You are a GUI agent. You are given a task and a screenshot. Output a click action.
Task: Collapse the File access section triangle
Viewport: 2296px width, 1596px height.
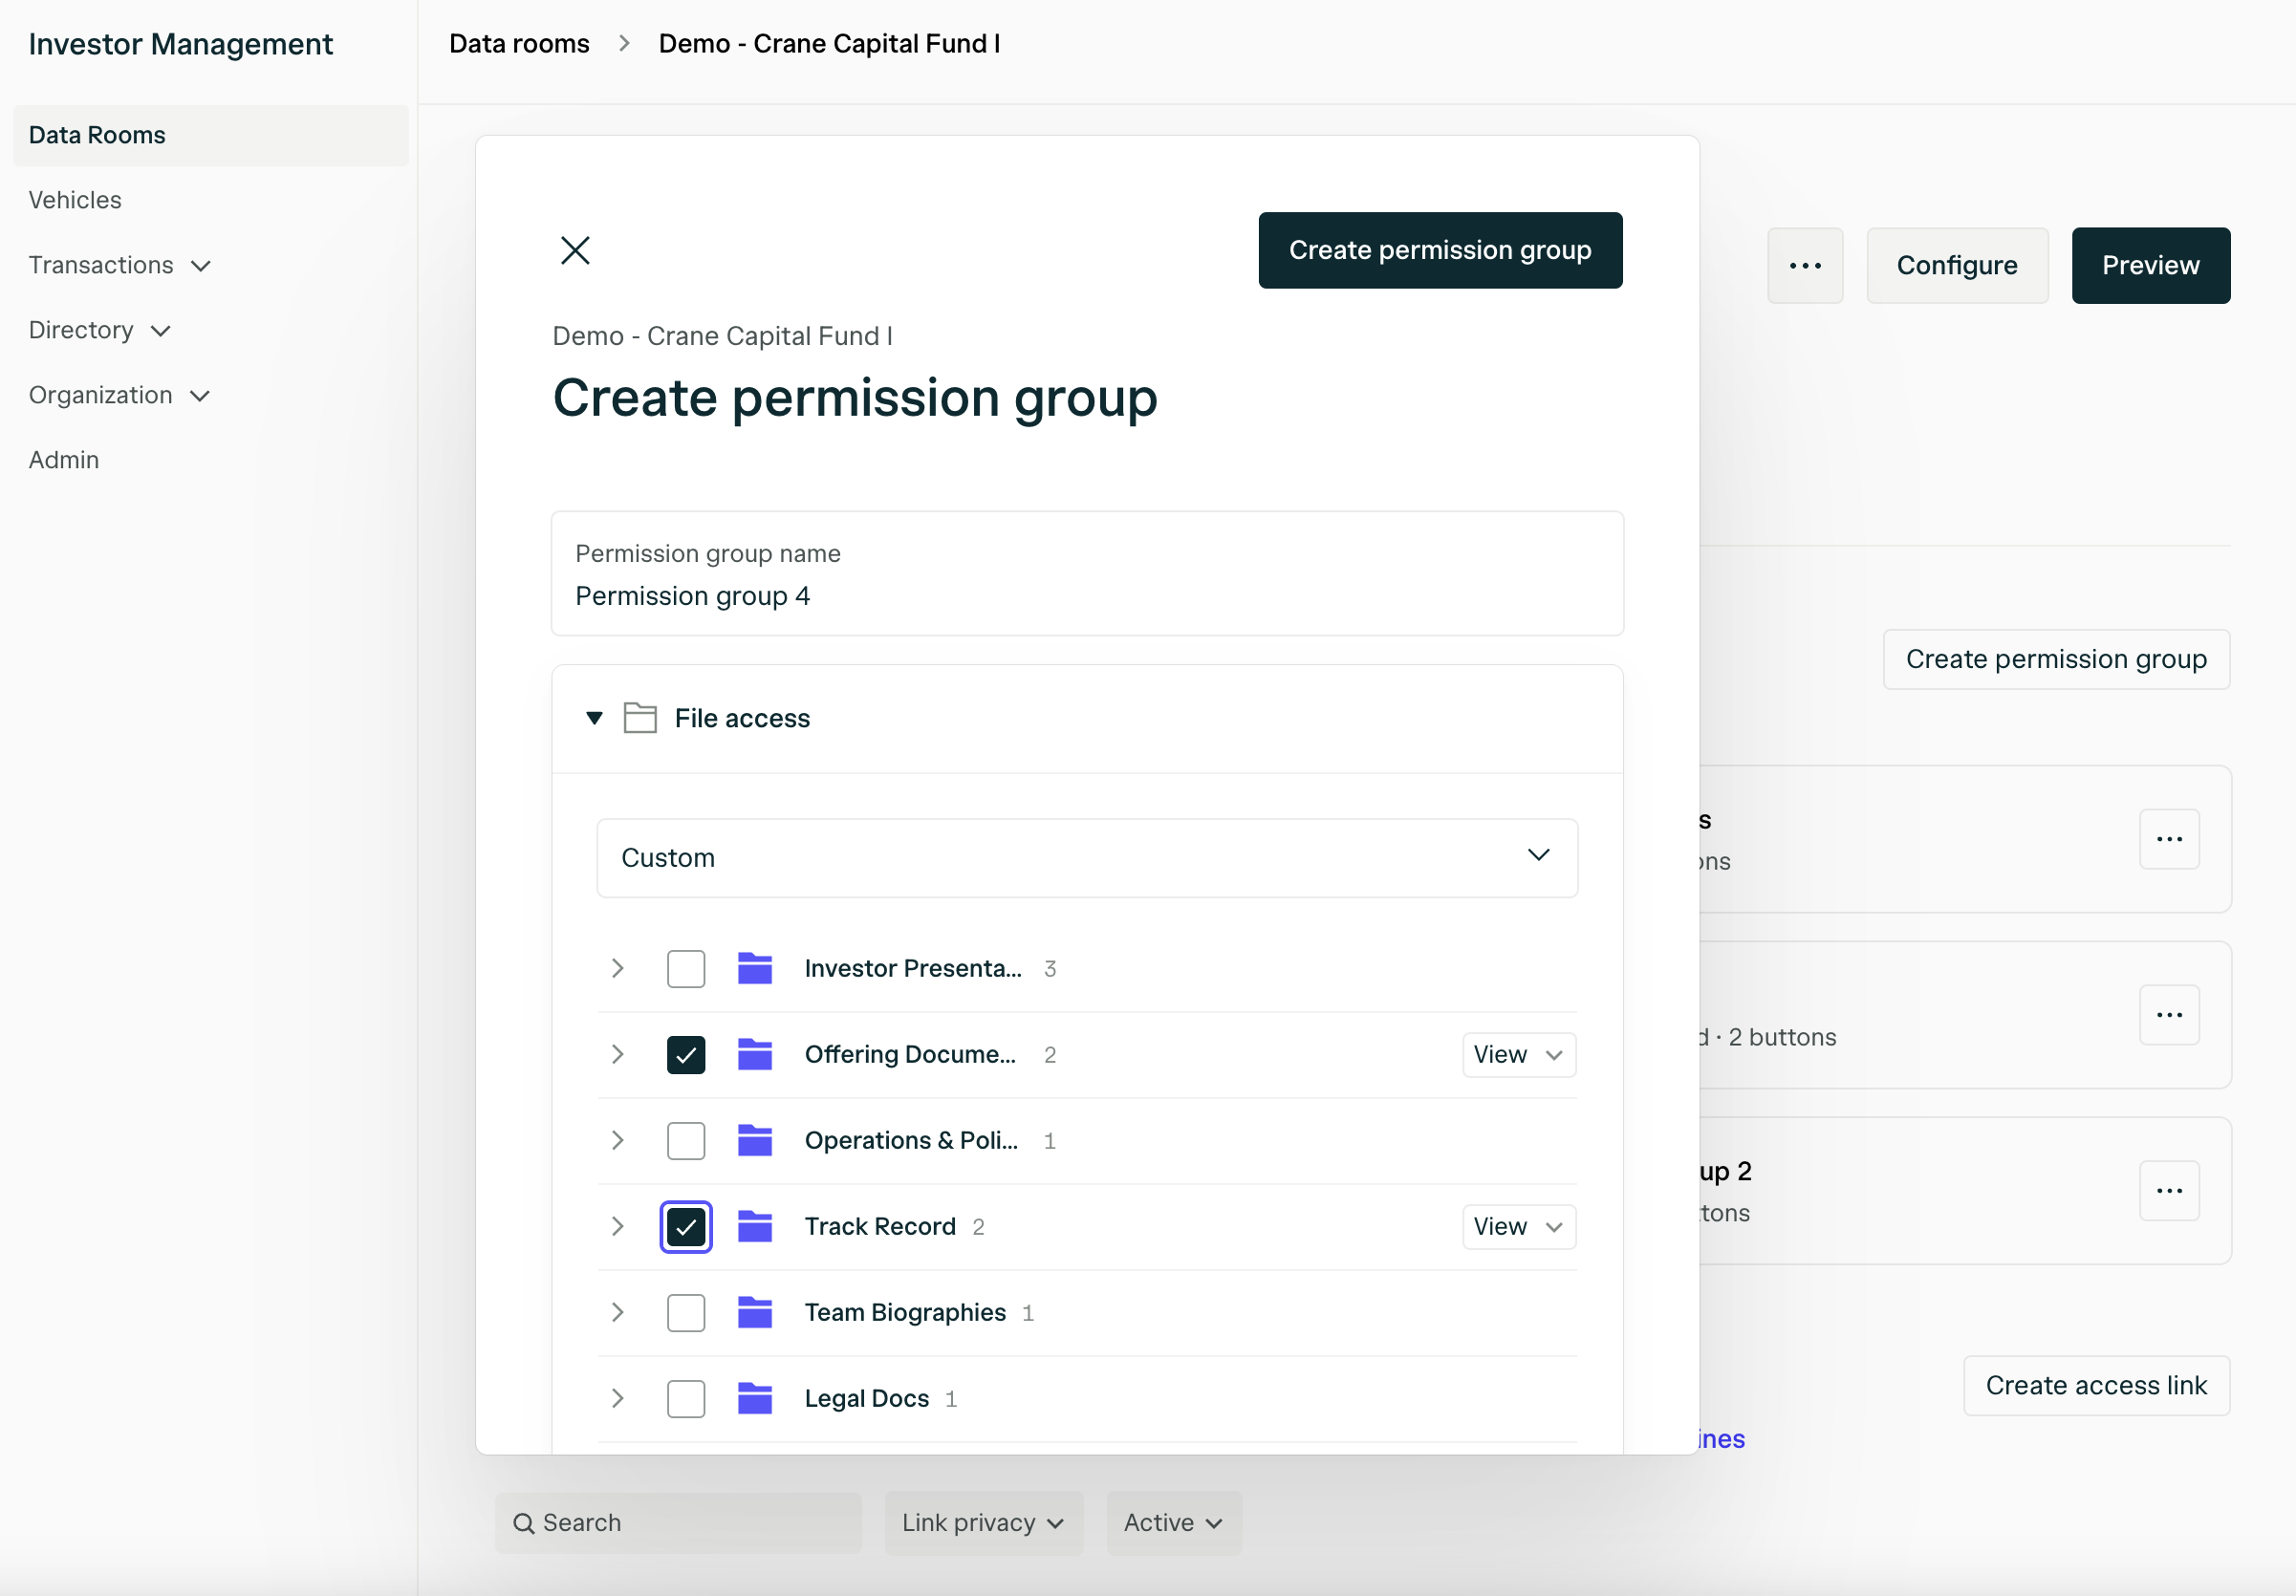point(594,718)
